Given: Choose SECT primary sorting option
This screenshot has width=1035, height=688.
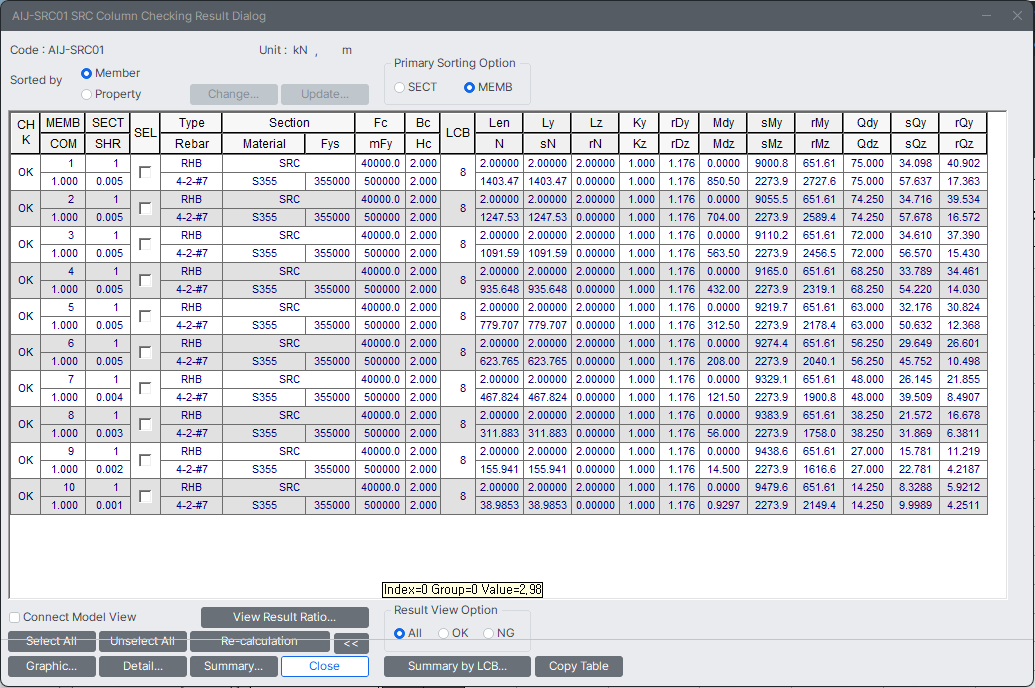Looking at the screenshot, I should point(399,87).
